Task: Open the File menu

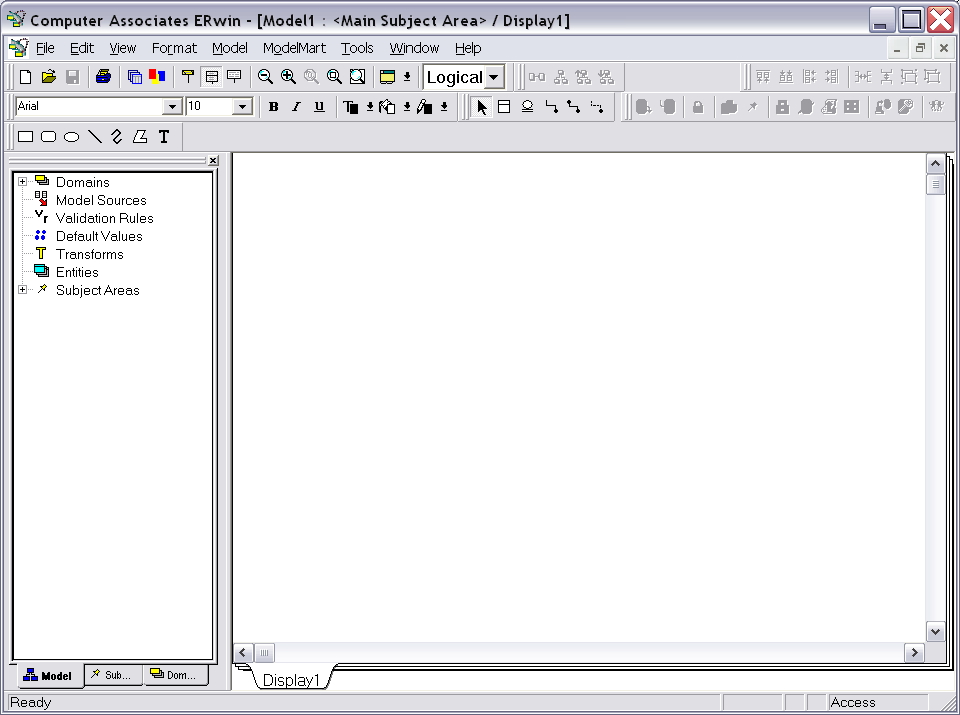Action: pyautogui.click(x=45, y=48)
